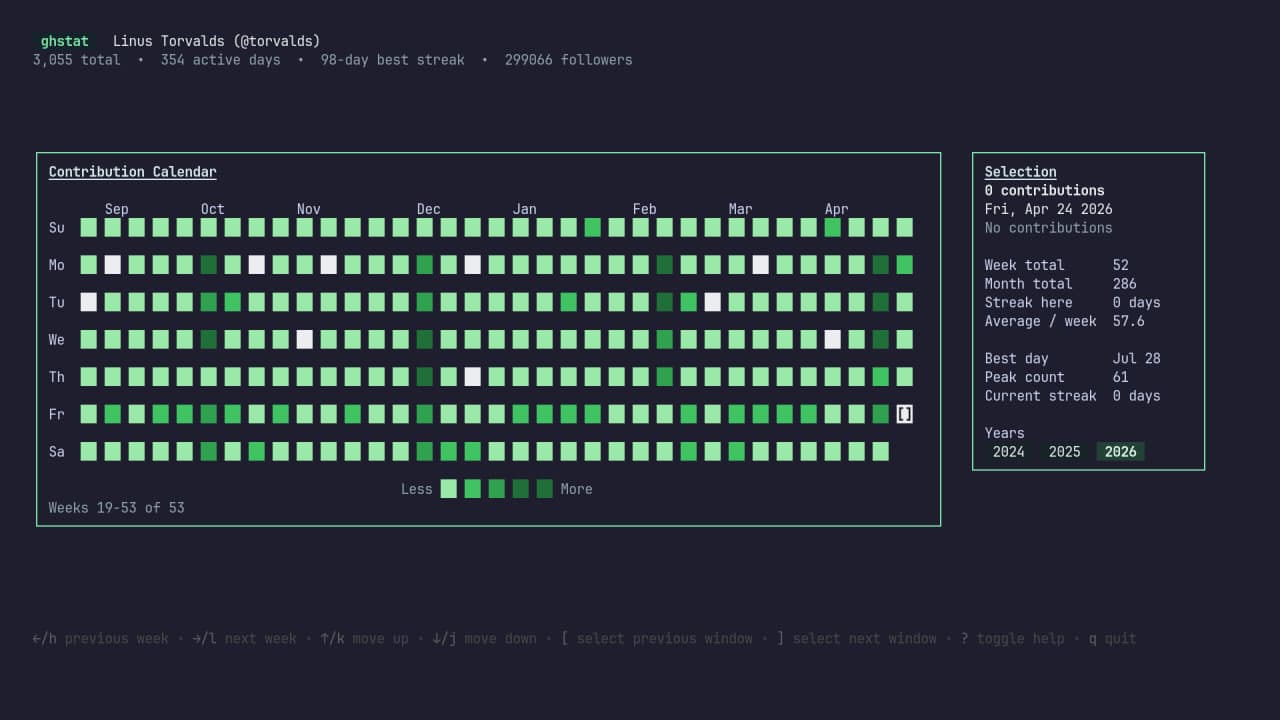Click the lightest legend swatch beside Less
This screenshot has height=720, width=1280.
point(448,489)
